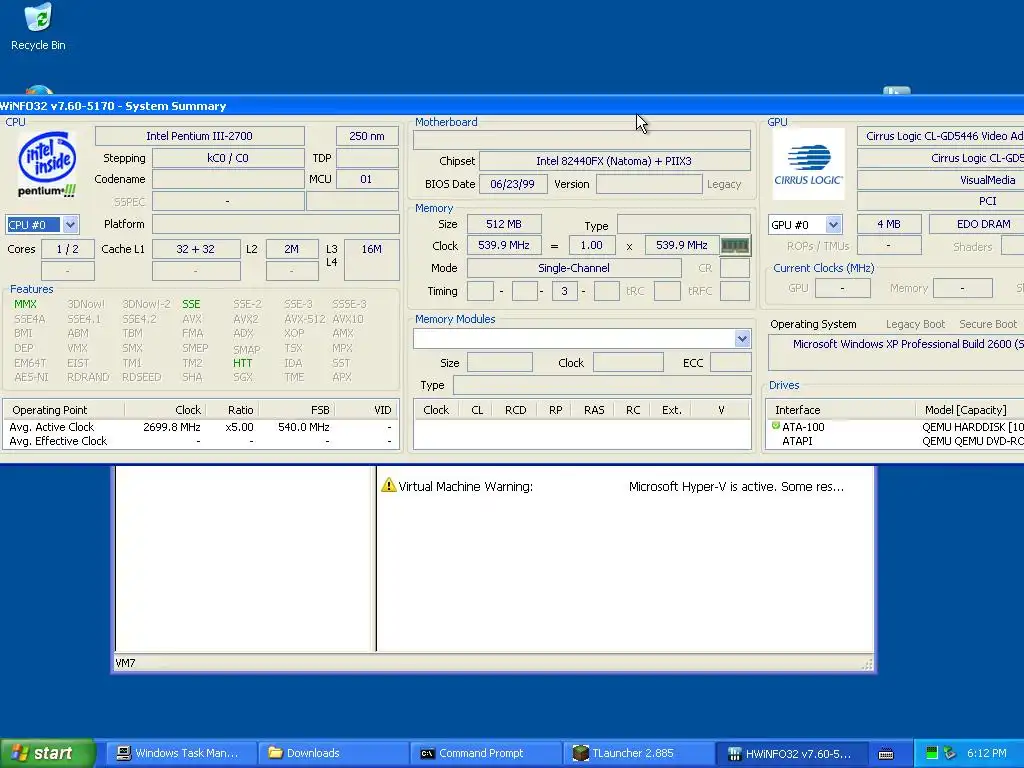Click the green system tray icon

pyautogui.click(x=932, y=753)
